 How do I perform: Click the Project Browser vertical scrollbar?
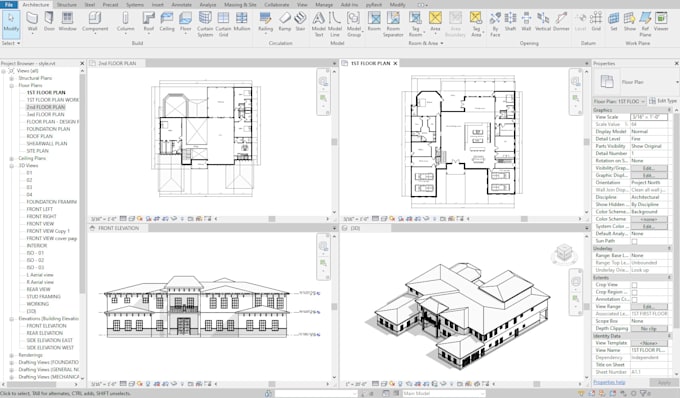pos(82,225)
